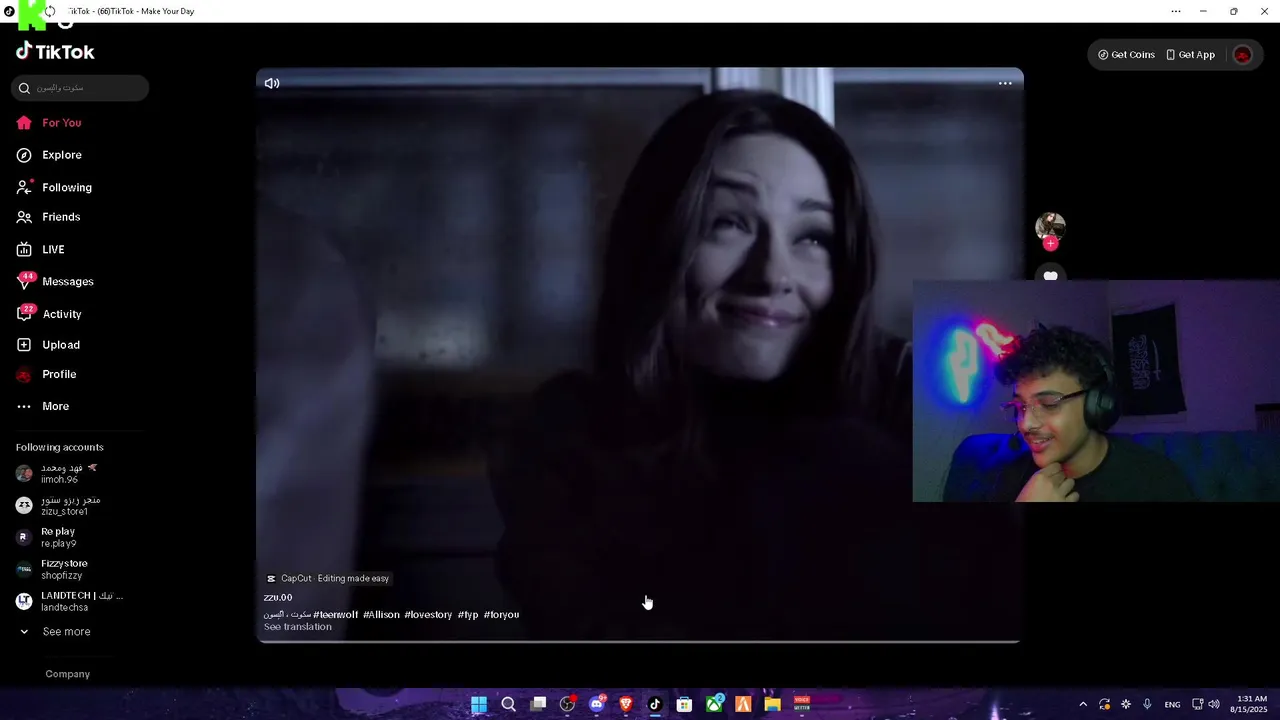Screen dimensions: 1280x720
Task: Follow creator with red plus badge
Action: pos(1050,243)
